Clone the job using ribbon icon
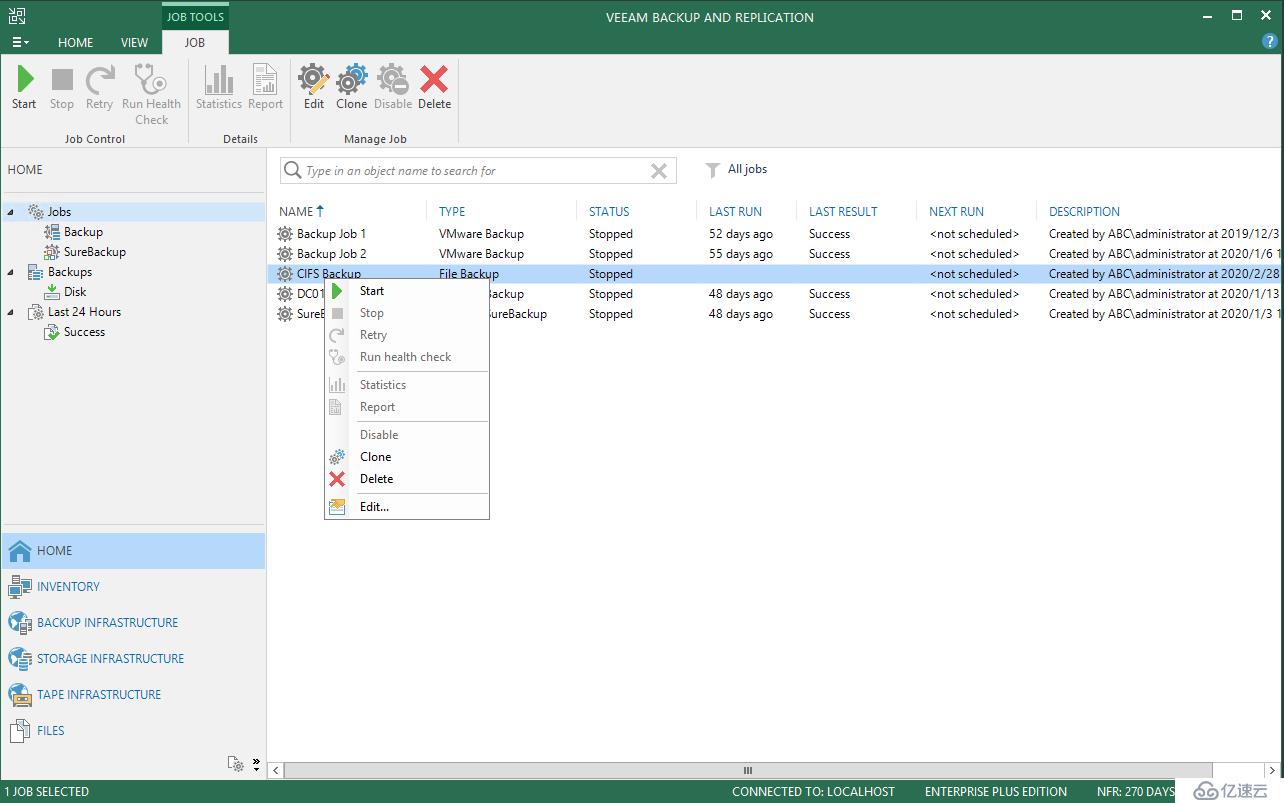This screenshot has width=1284, height=803. click(x=351, y=80)
